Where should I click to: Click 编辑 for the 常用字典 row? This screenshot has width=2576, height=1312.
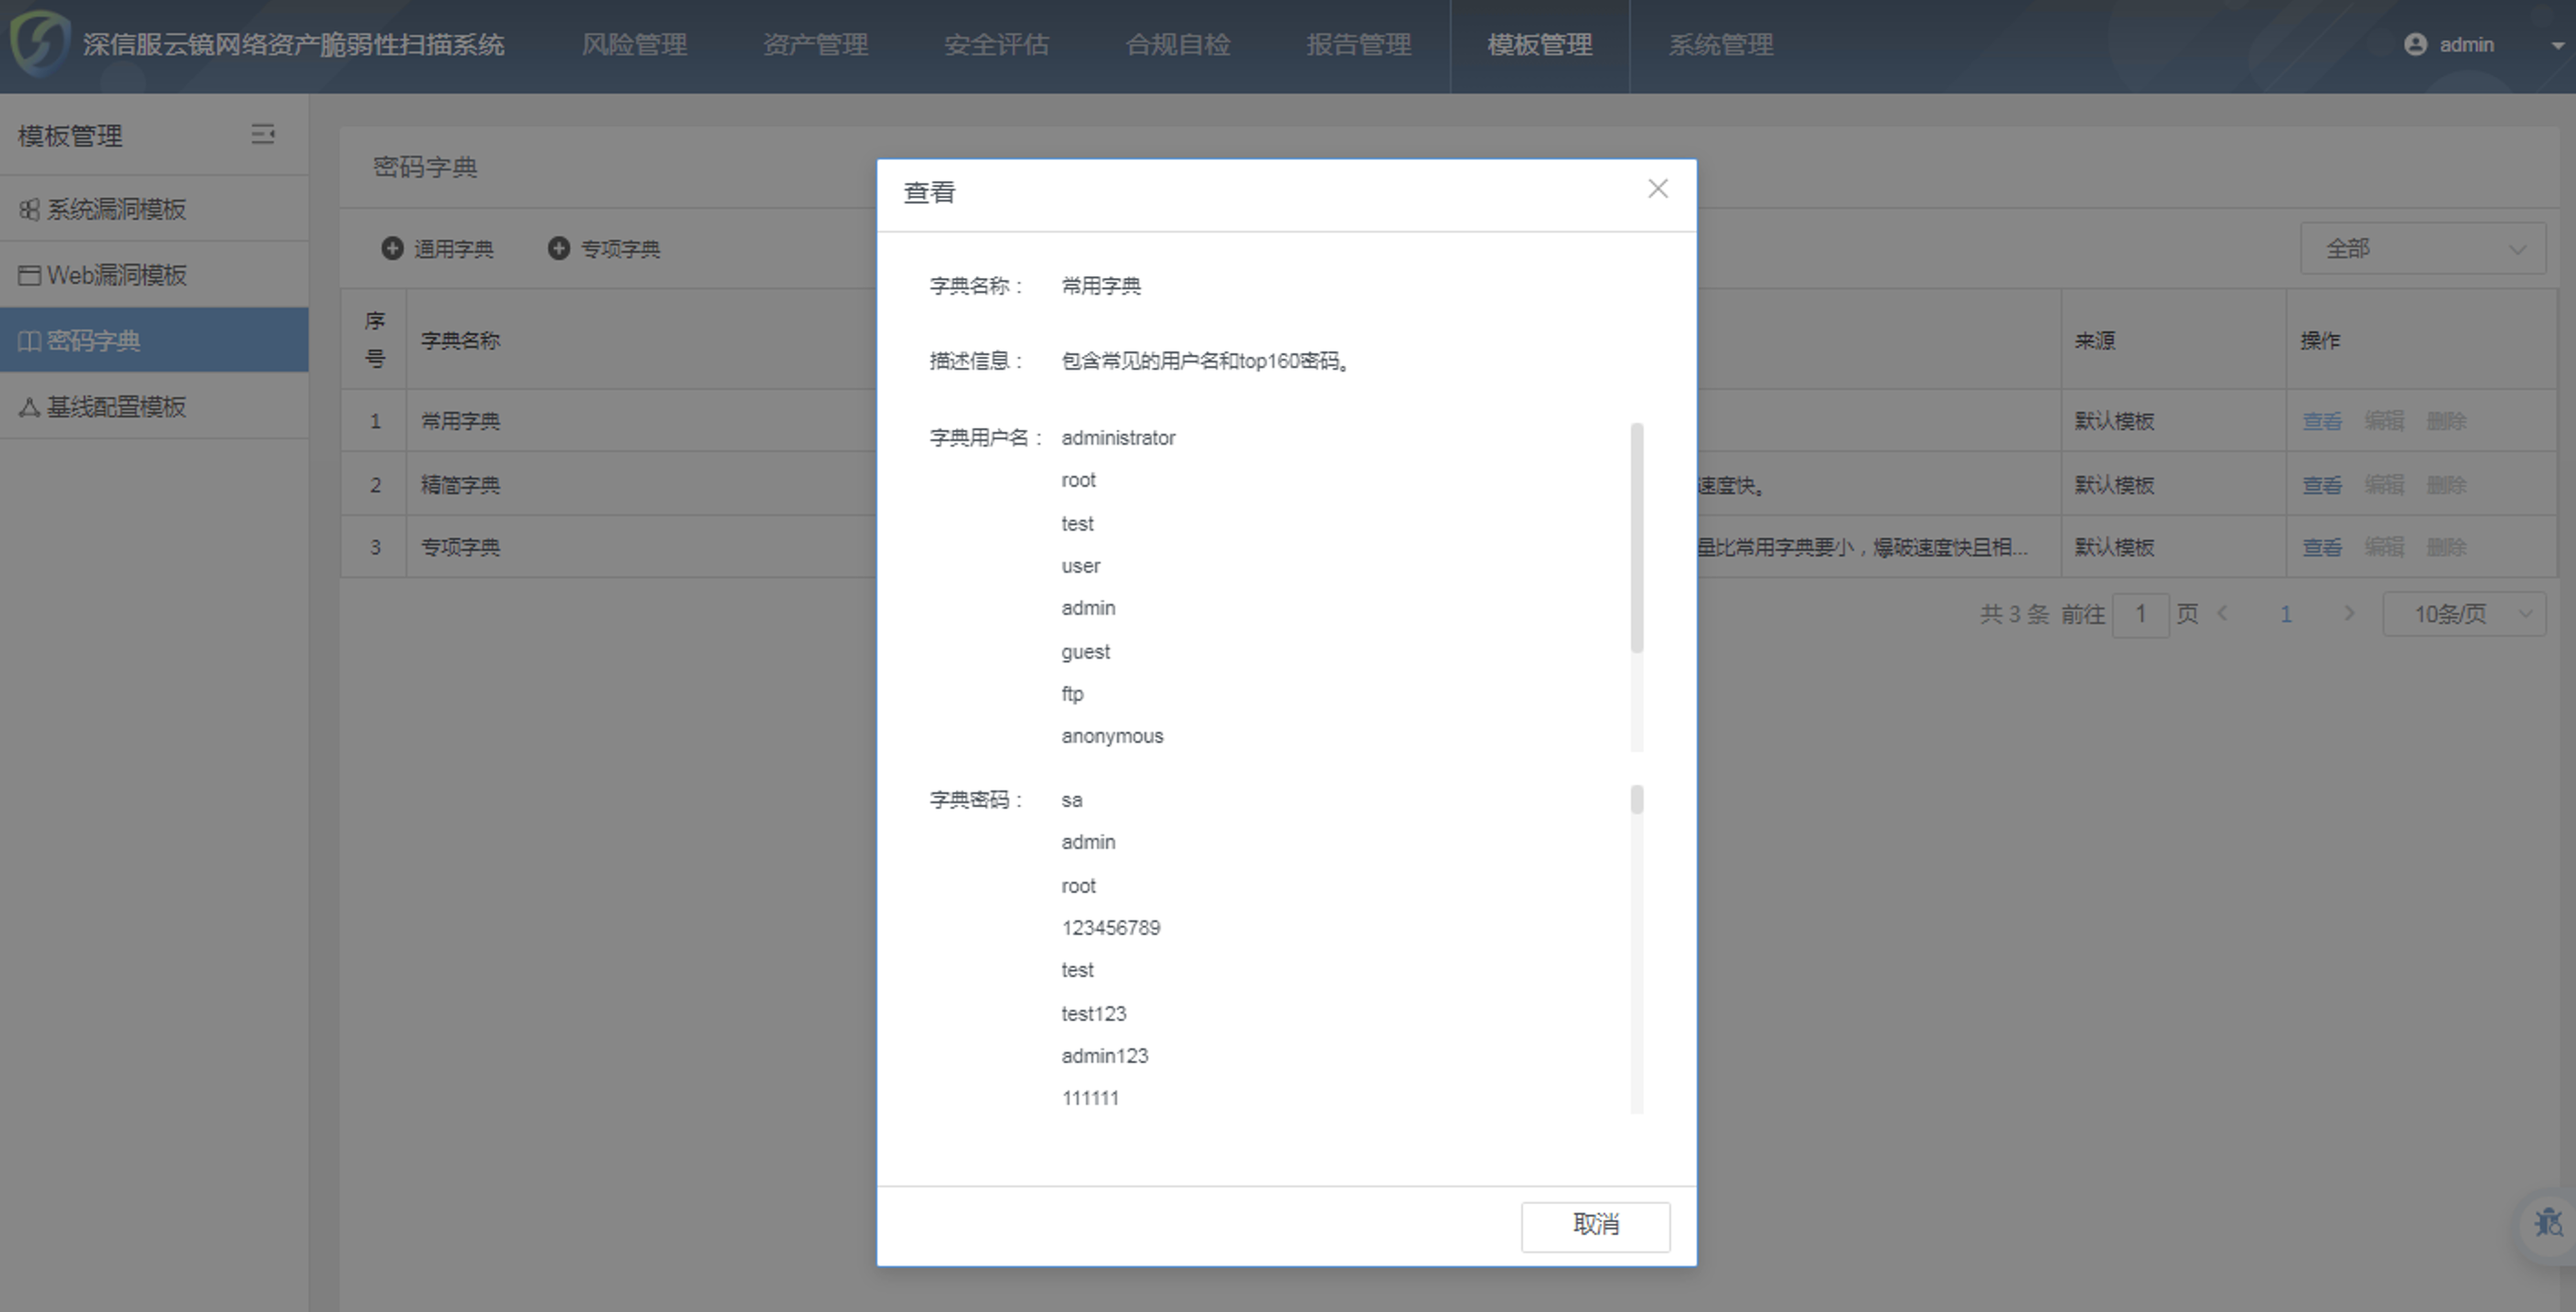point(2383,421)
